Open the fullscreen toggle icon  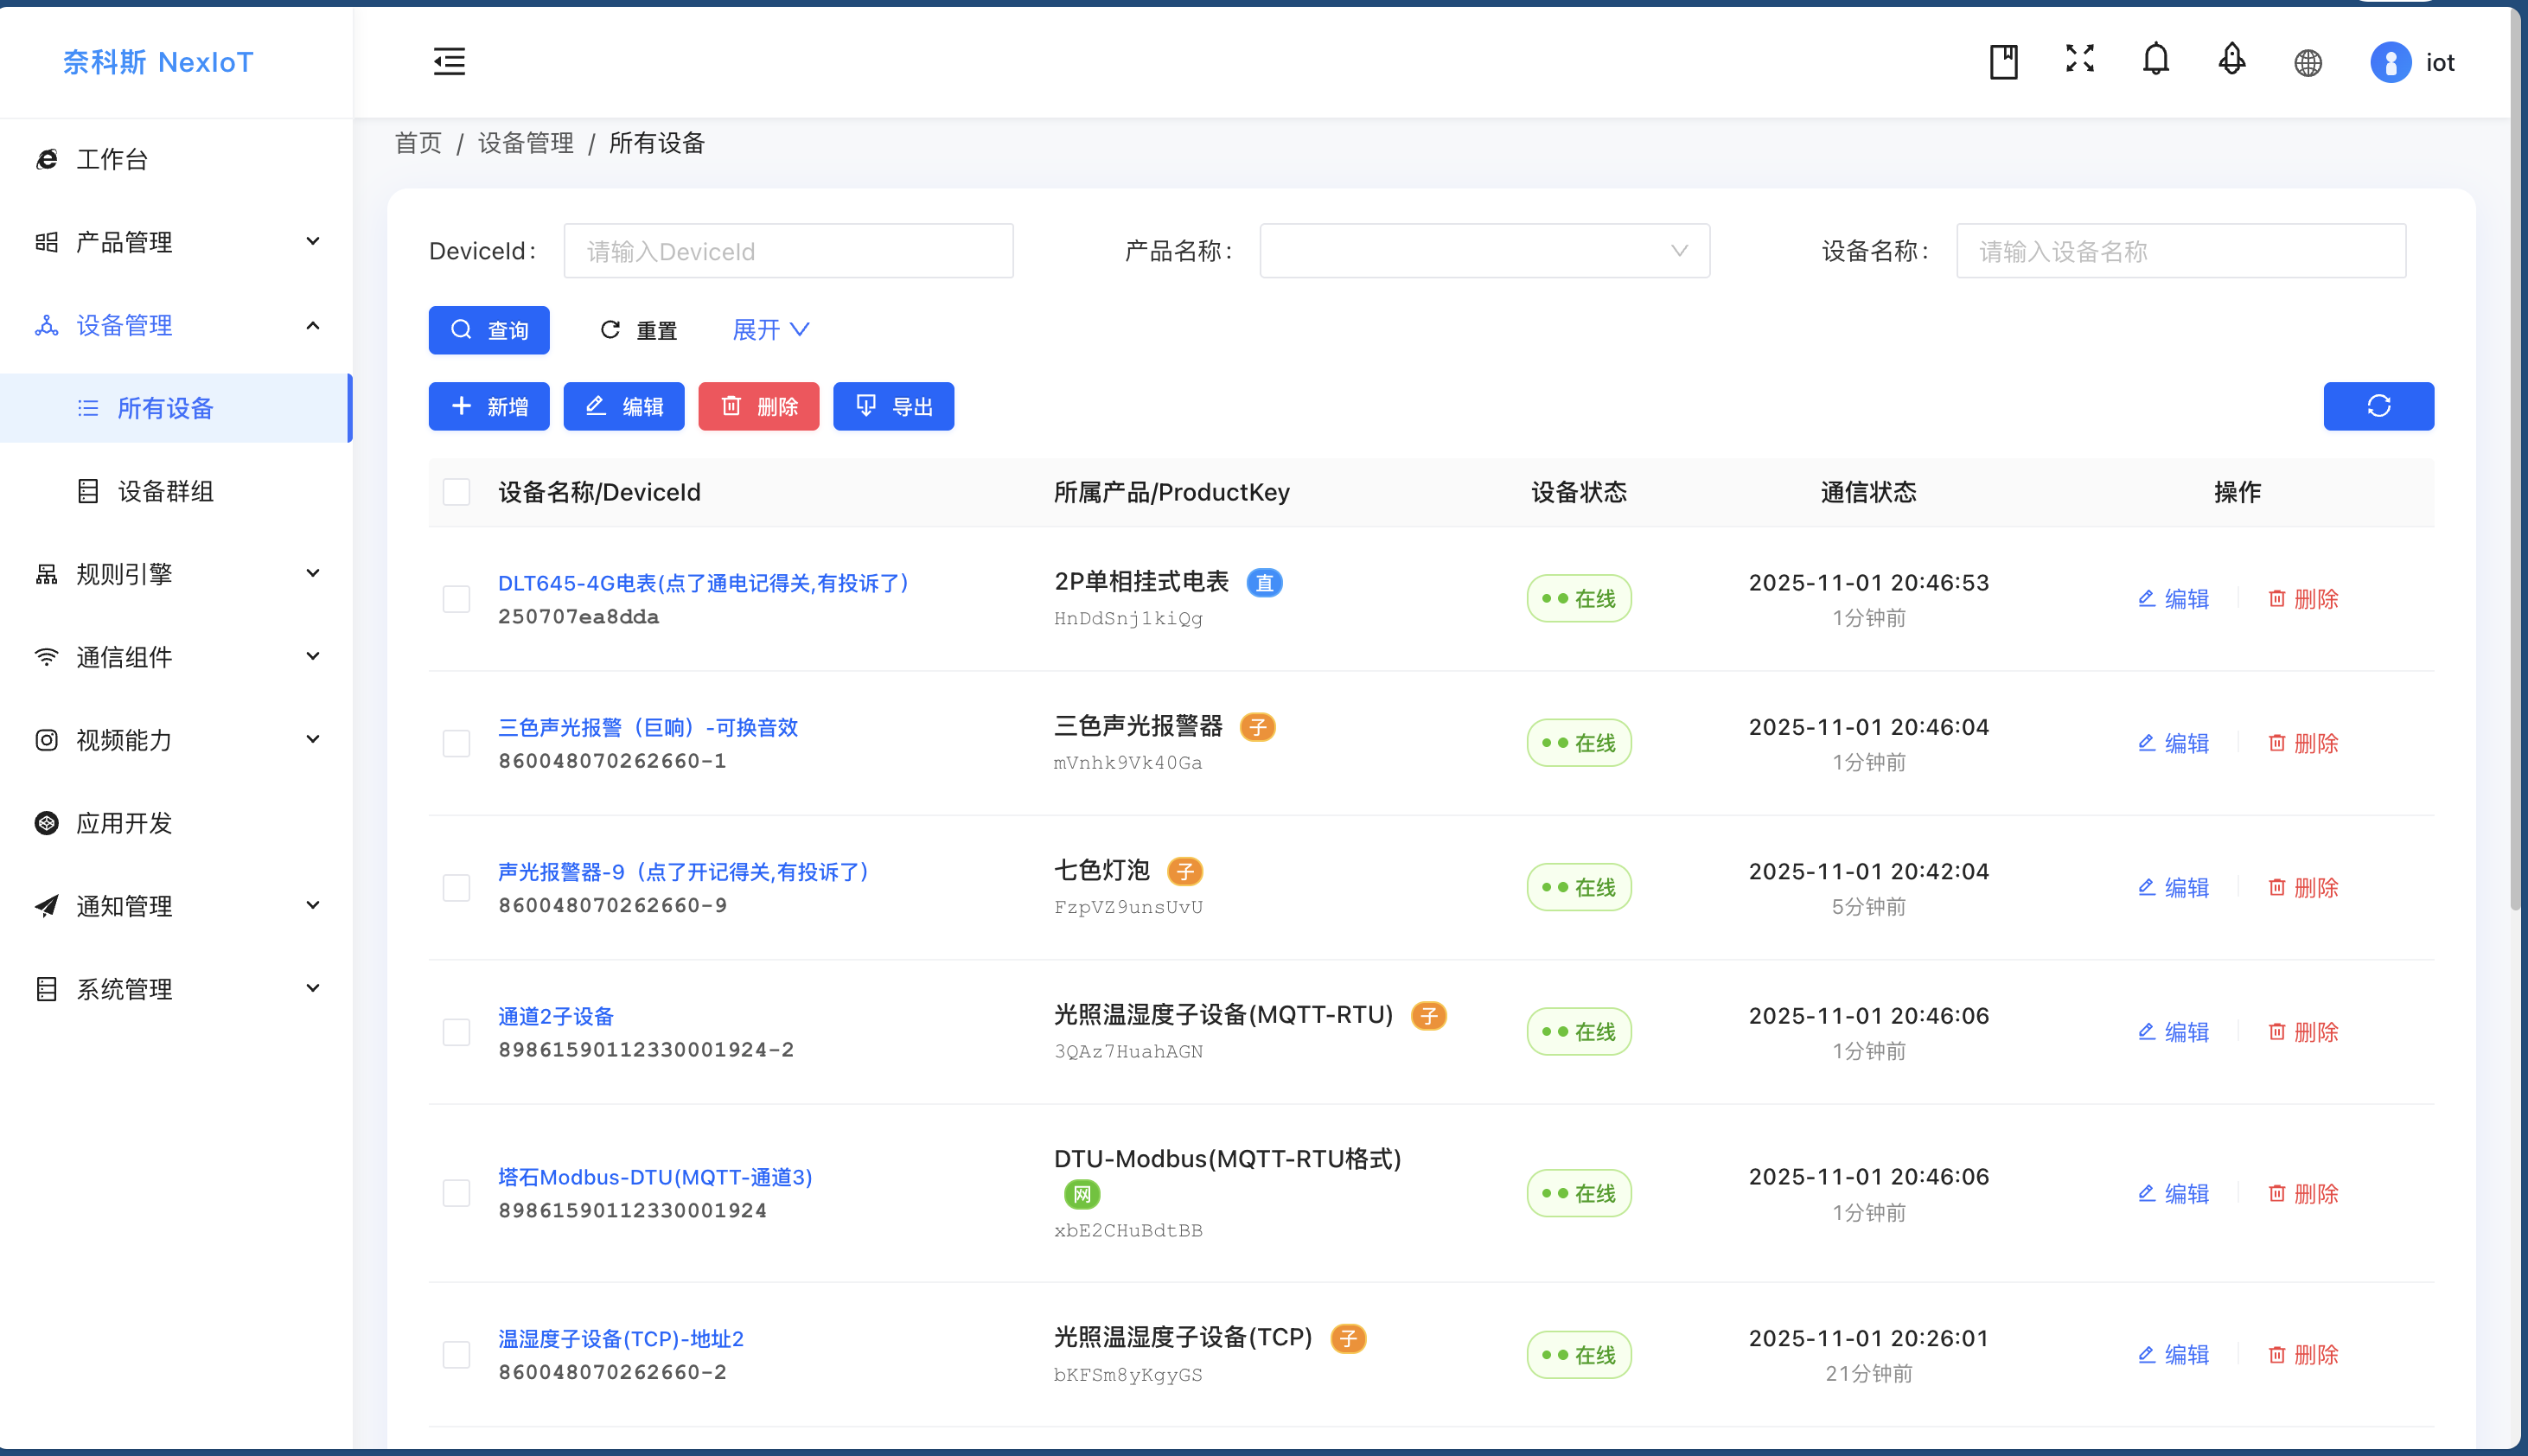pos(2079,61)
